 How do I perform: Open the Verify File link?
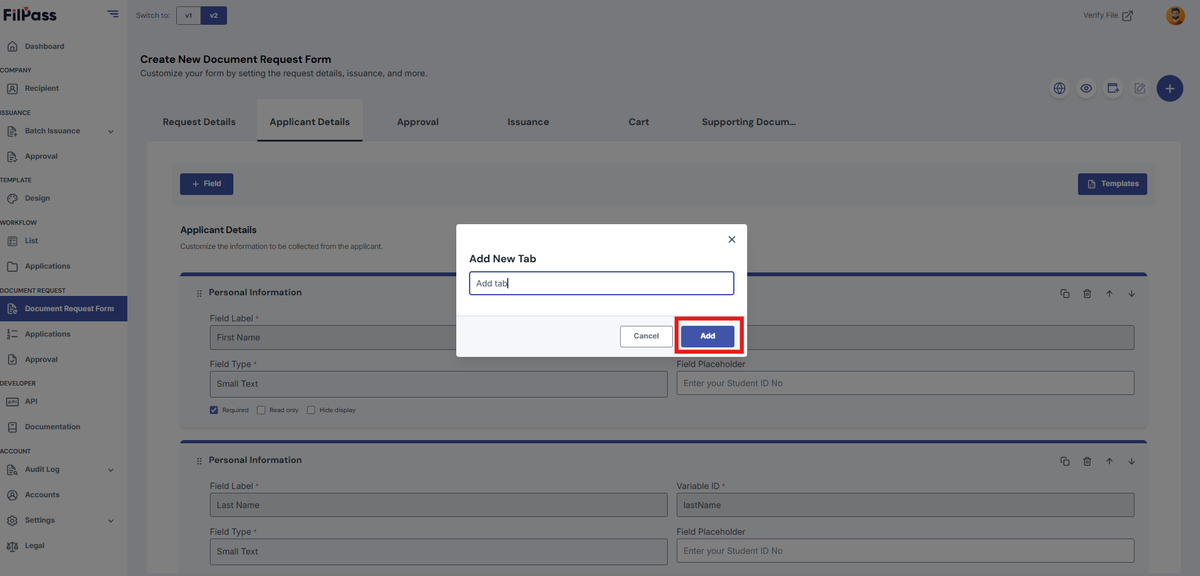click(1107, 15)
